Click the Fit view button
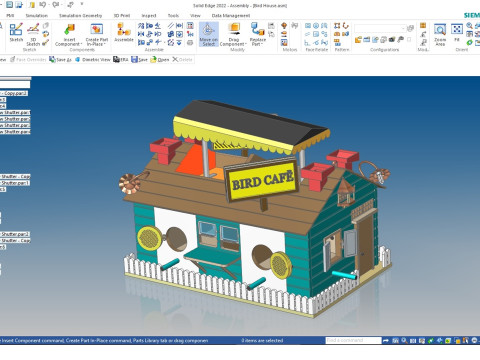Image resolution: width=480 pixels, height=360 pixels. pos(457,33)
